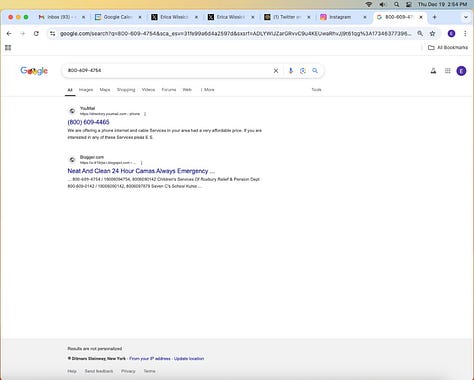Open the Privacy footer link
The height and width of the screenshot is (380, 474).
128,371
